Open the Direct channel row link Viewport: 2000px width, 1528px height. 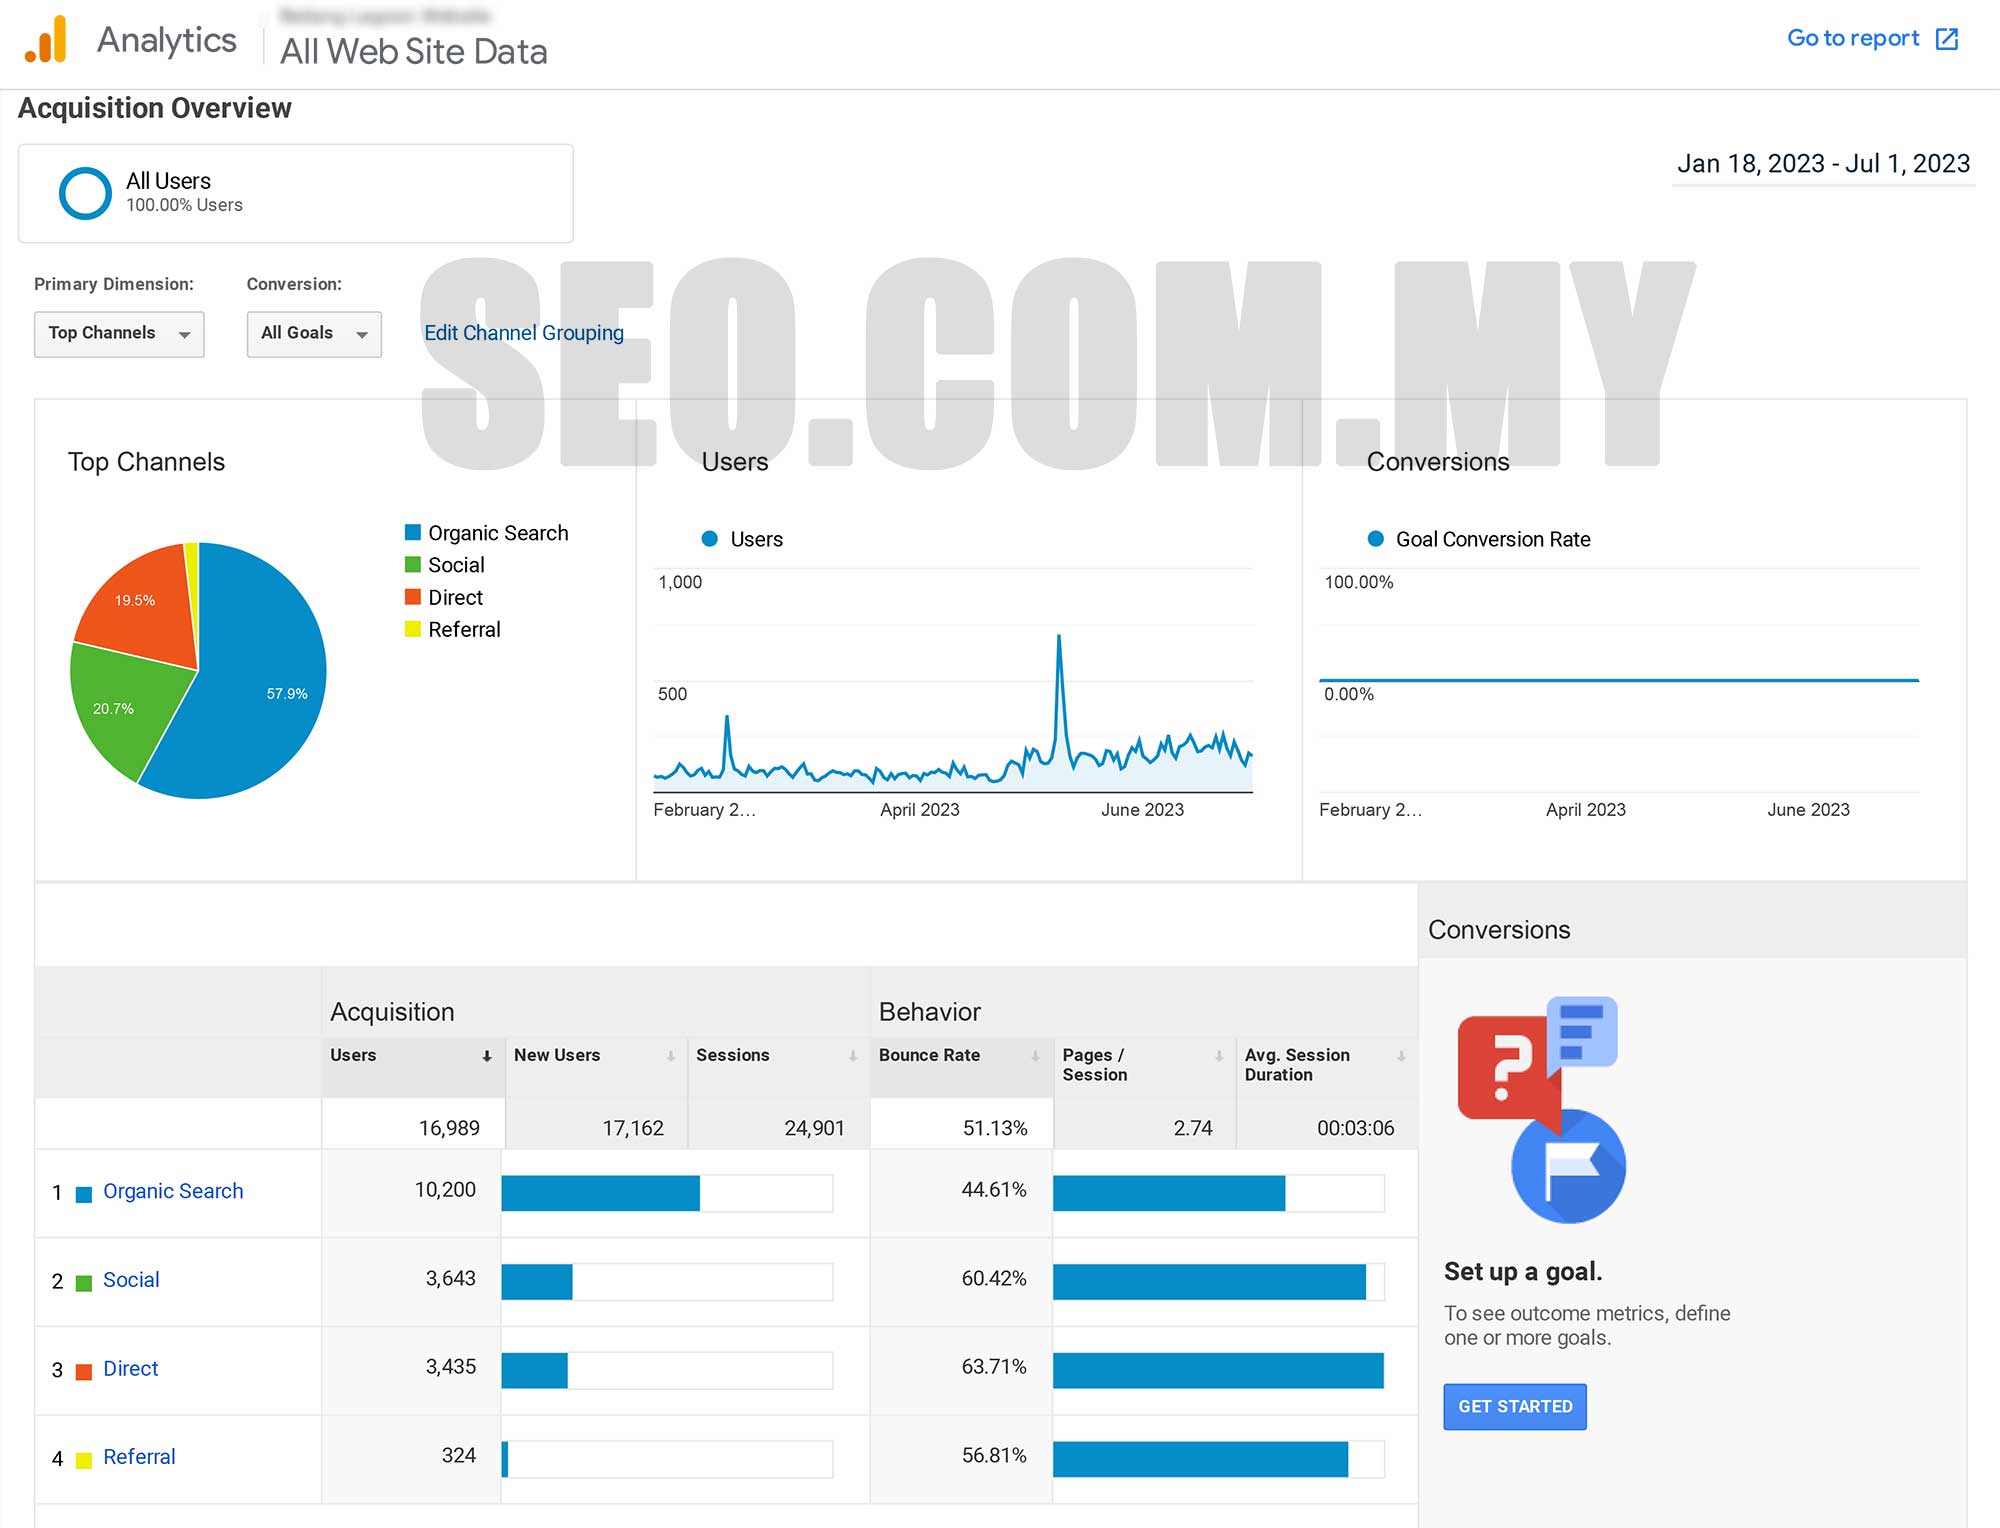click(x=131, y=1369)
